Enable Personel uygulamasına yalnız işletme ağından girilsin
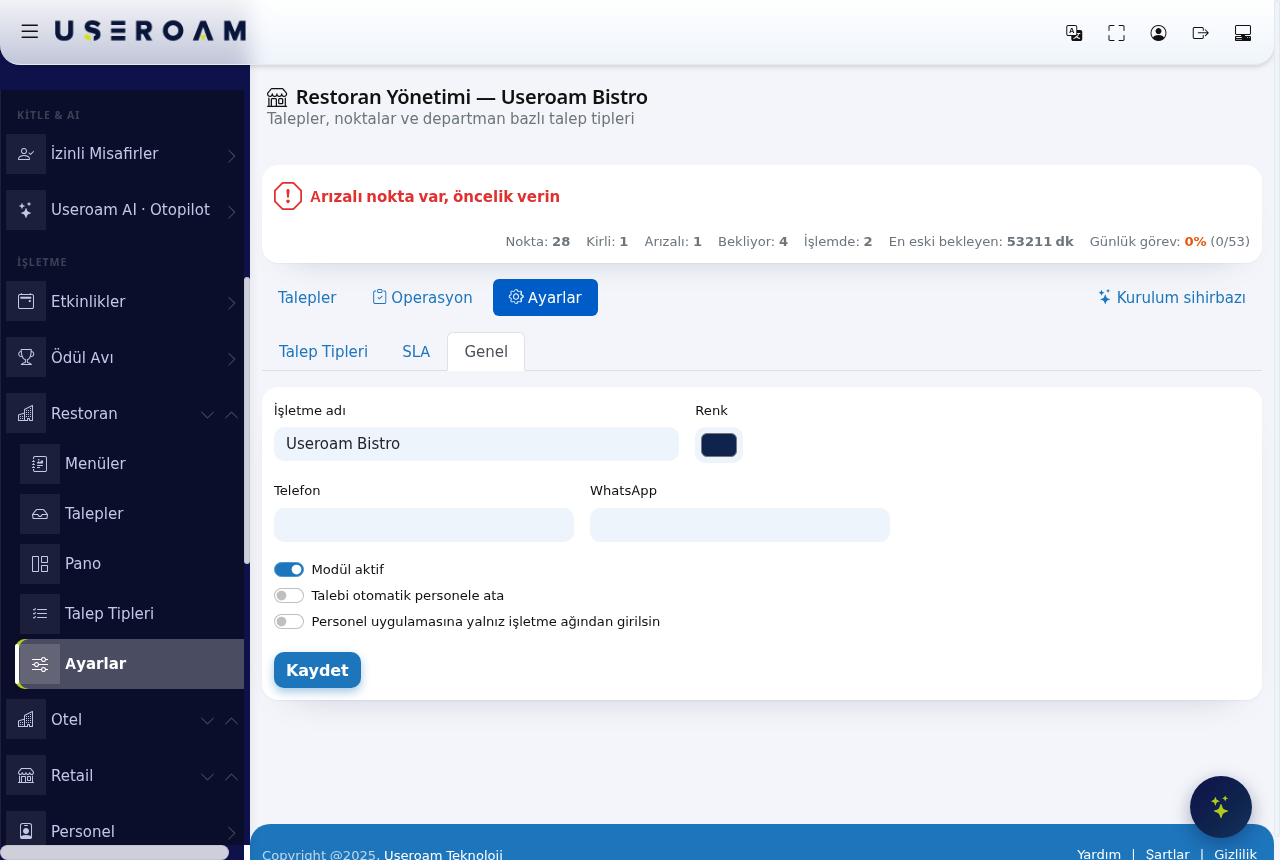 tap(289, 621)
